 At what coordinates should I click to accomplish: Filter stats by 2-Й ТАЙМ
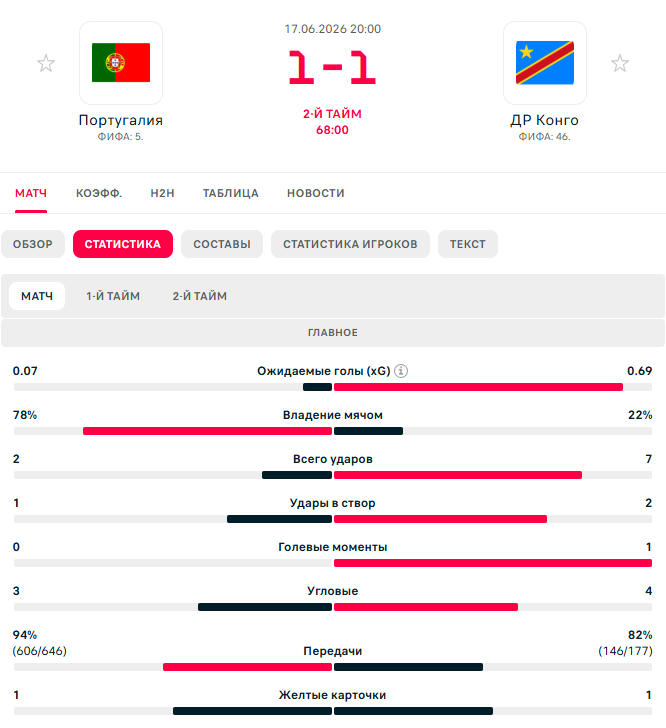click(200, 296)
